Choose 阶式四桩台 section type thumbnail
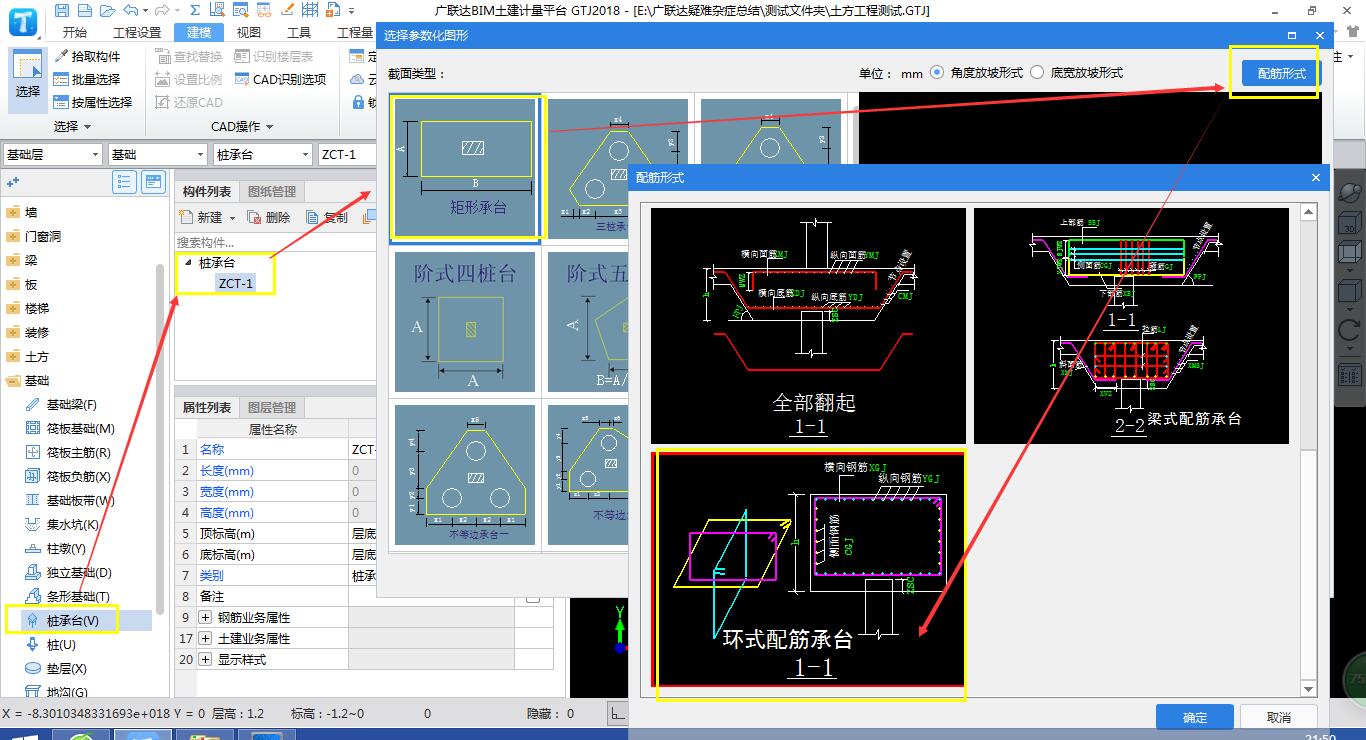 click(465, 321)
